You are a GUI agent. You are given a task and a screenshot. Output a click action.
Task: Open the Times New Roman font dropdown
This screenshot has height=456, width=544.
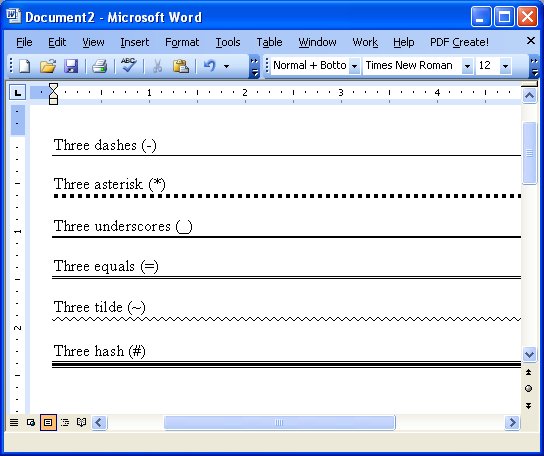(467, 66)
